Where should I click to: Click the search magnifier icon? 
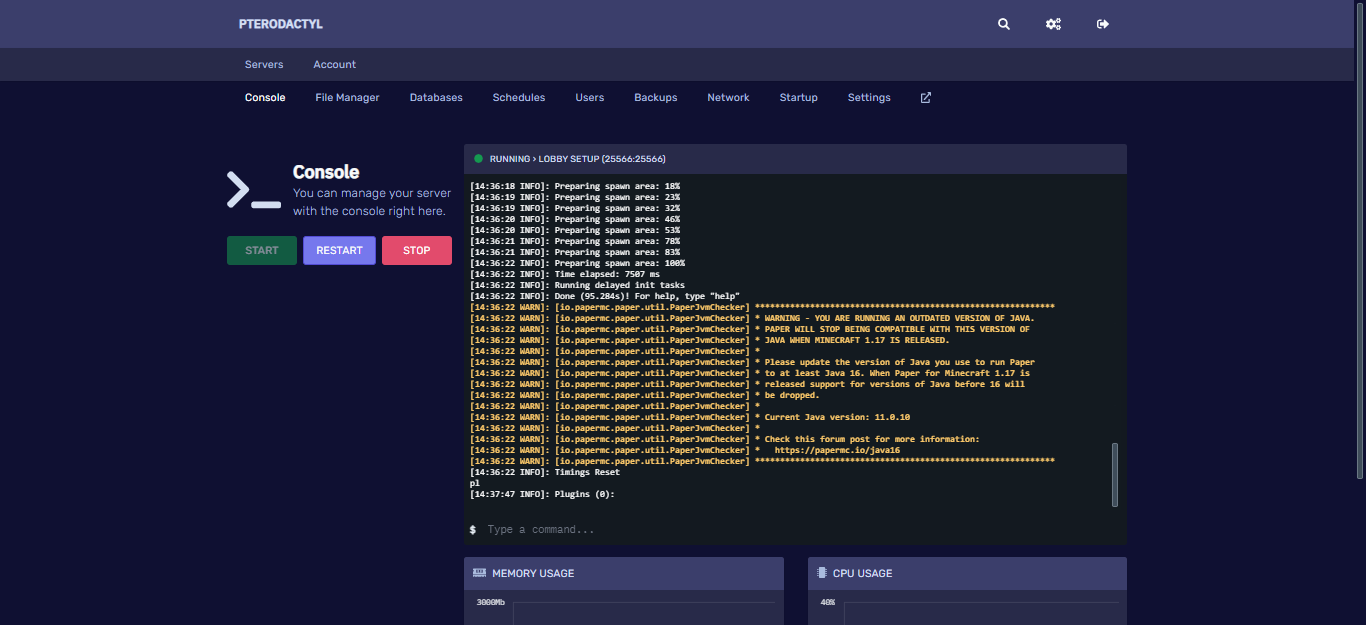(1004, 24)
